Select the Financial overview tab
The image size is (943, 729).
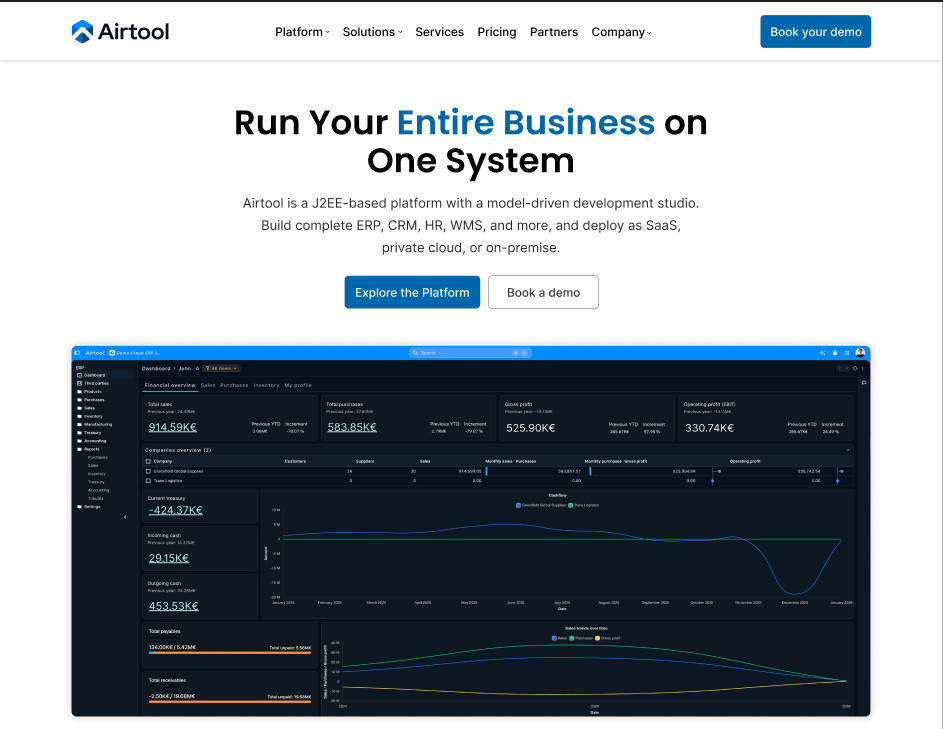(x=170, y=385)
